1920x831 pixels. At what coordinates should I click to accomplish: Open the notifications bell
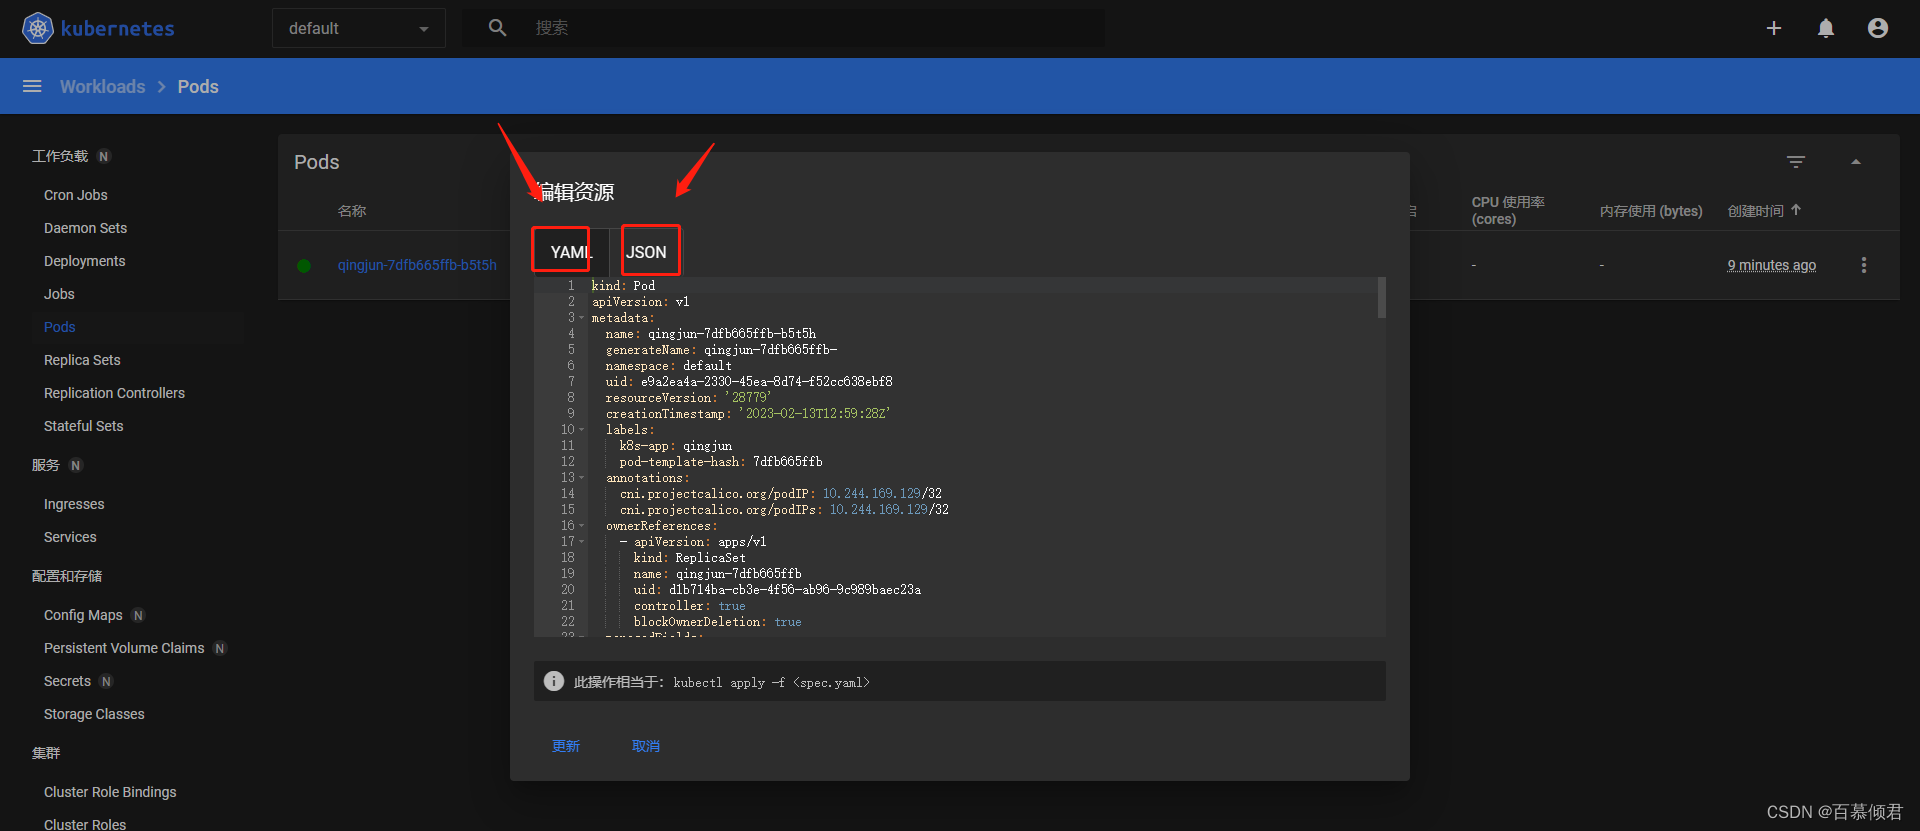pyautogui.click(x=1826, y=28)
